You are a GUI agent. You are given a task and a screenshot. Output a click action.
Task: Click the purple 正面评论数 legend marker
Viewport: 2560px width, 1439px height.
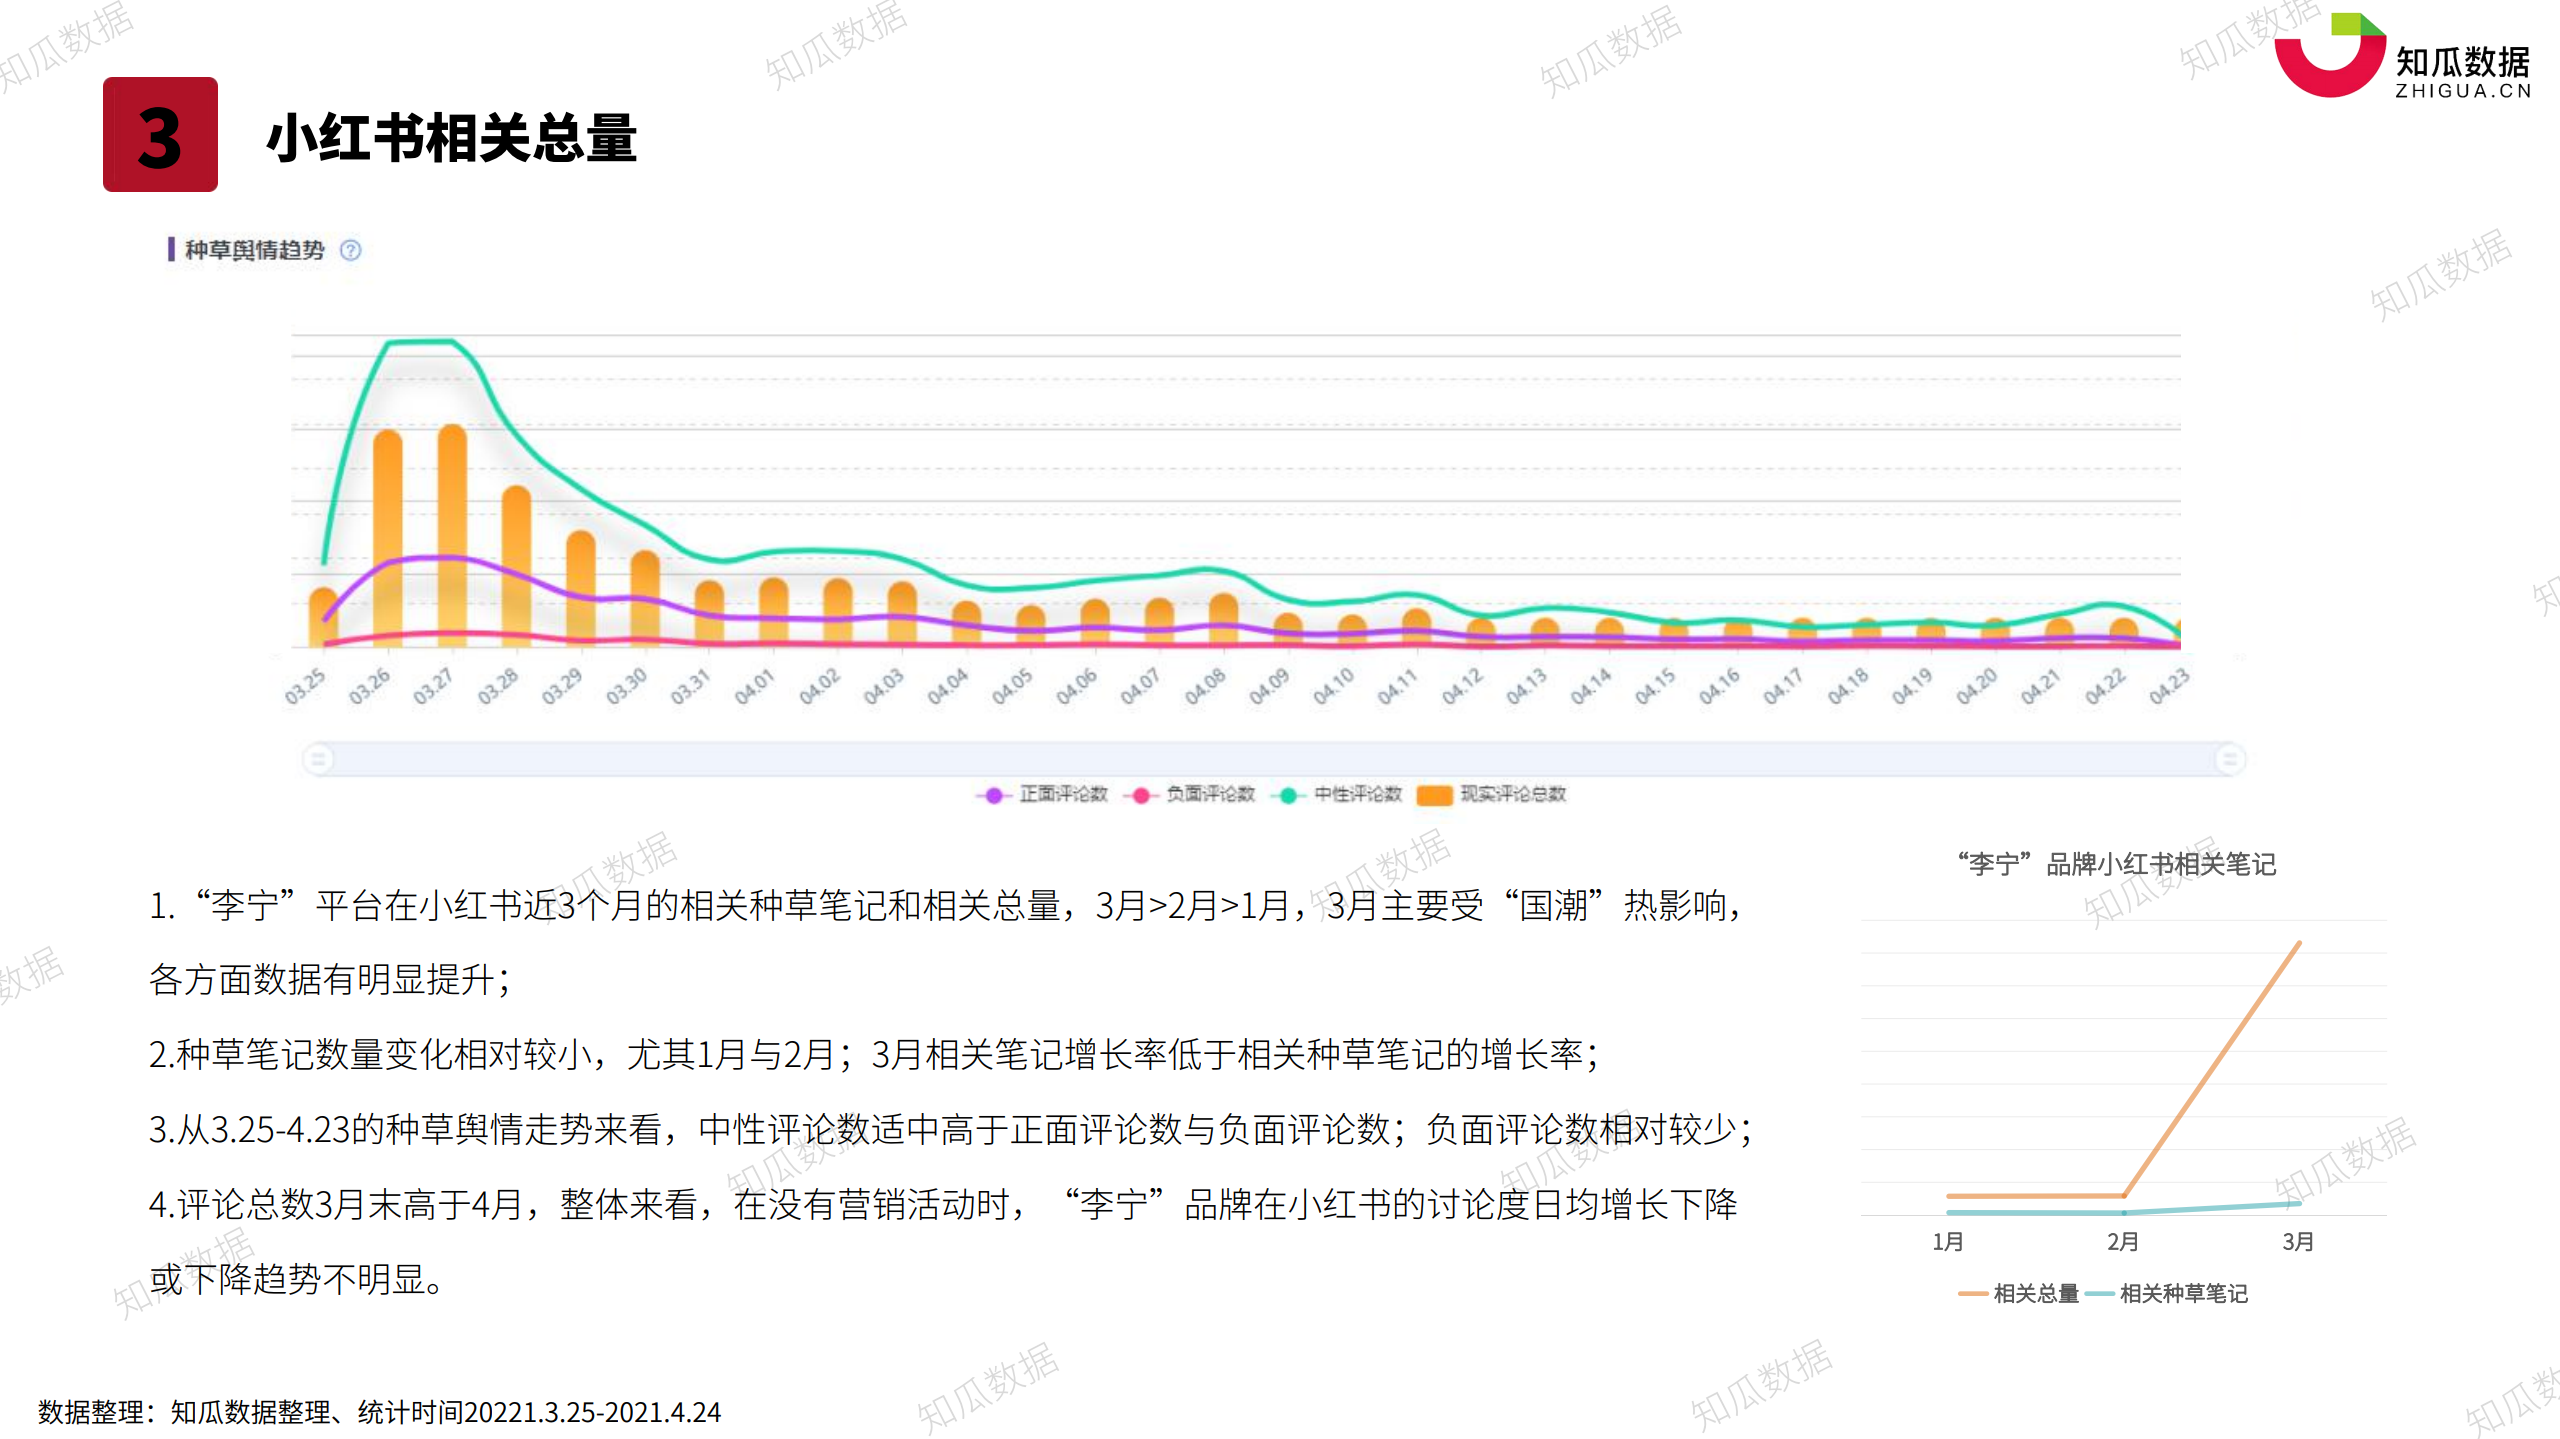click(993, 795)
